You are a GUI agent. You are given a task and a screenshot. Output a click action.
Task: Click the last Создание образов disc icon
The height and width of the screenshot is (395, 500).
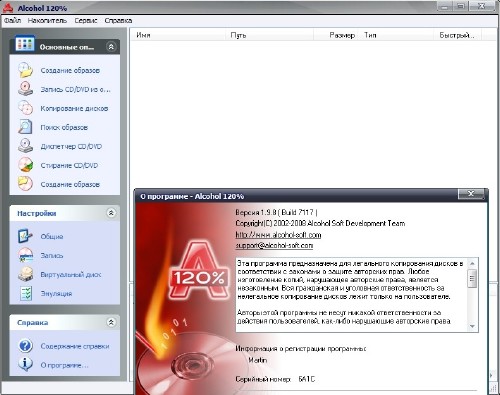point(25,184)
